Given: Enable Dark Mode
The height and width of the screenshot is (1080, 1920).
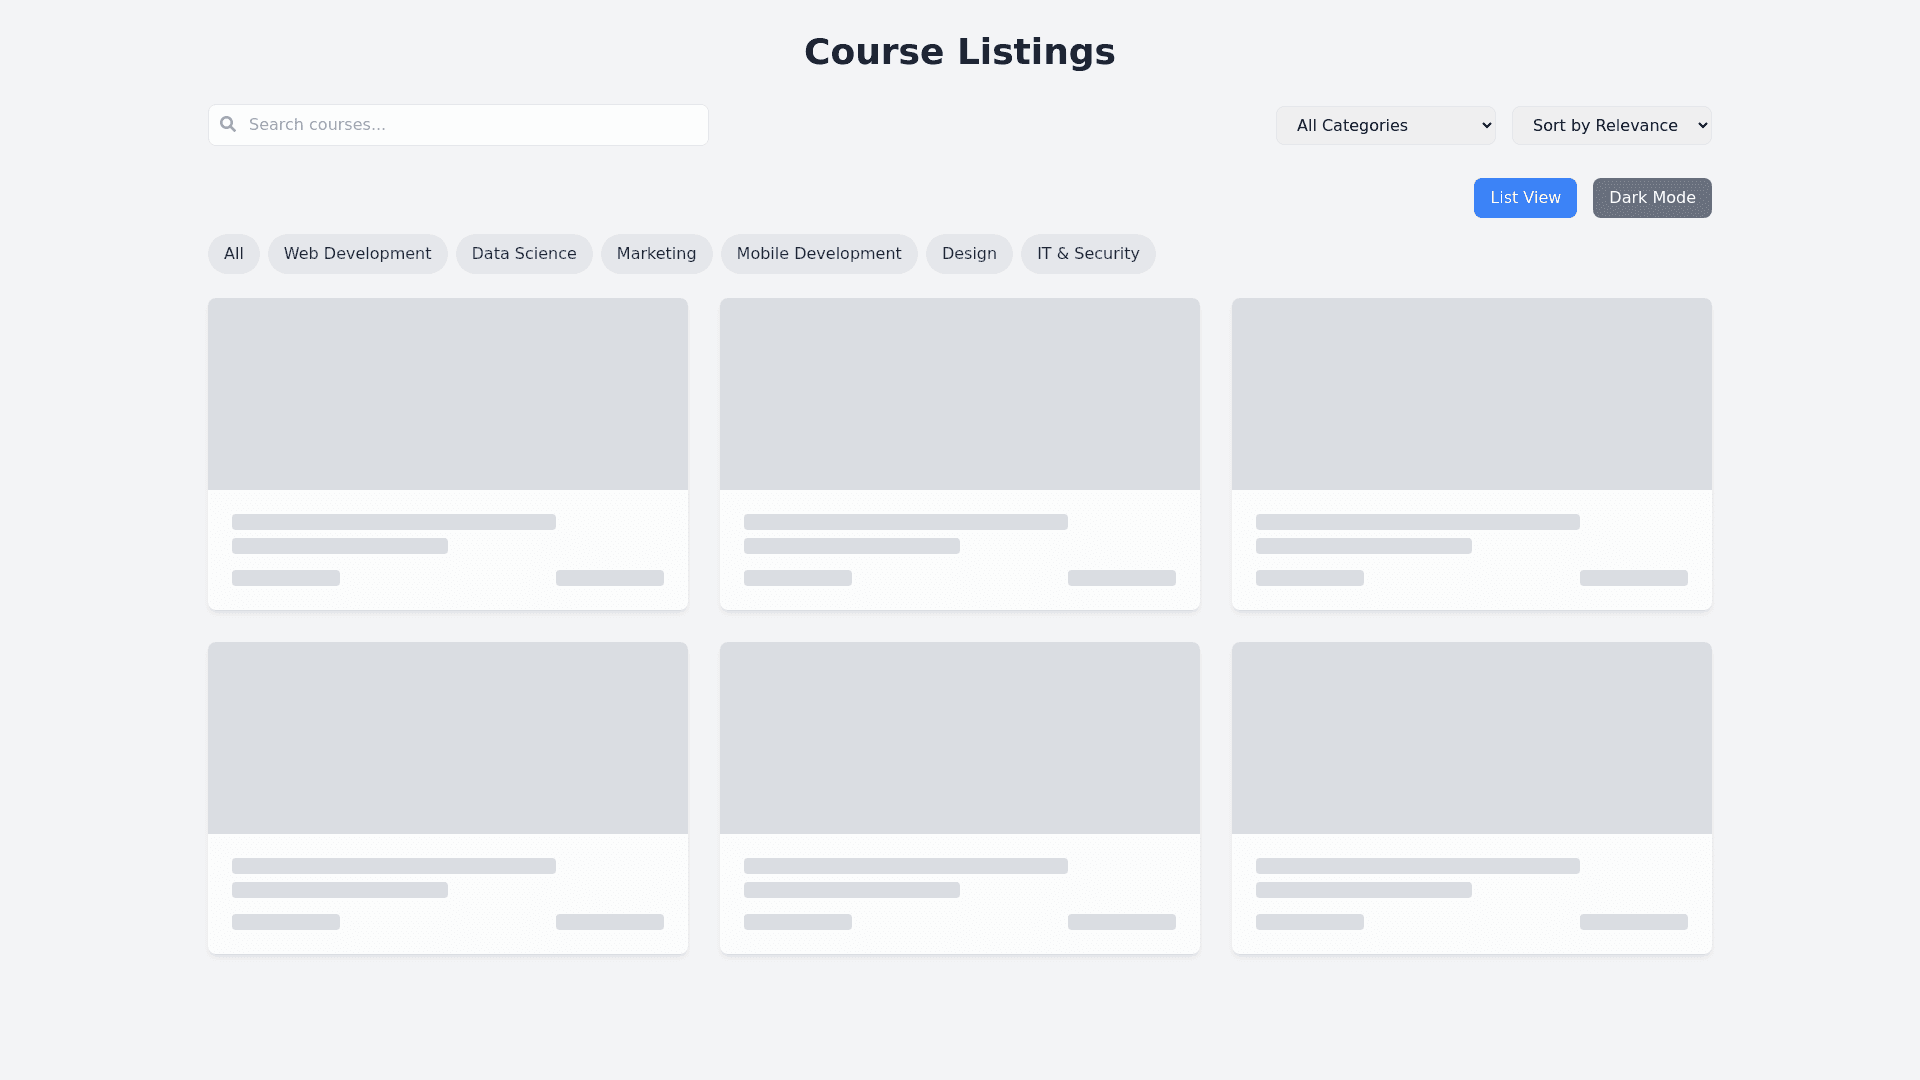Looking at the screenshot, I should click(x=1651, y=198).
